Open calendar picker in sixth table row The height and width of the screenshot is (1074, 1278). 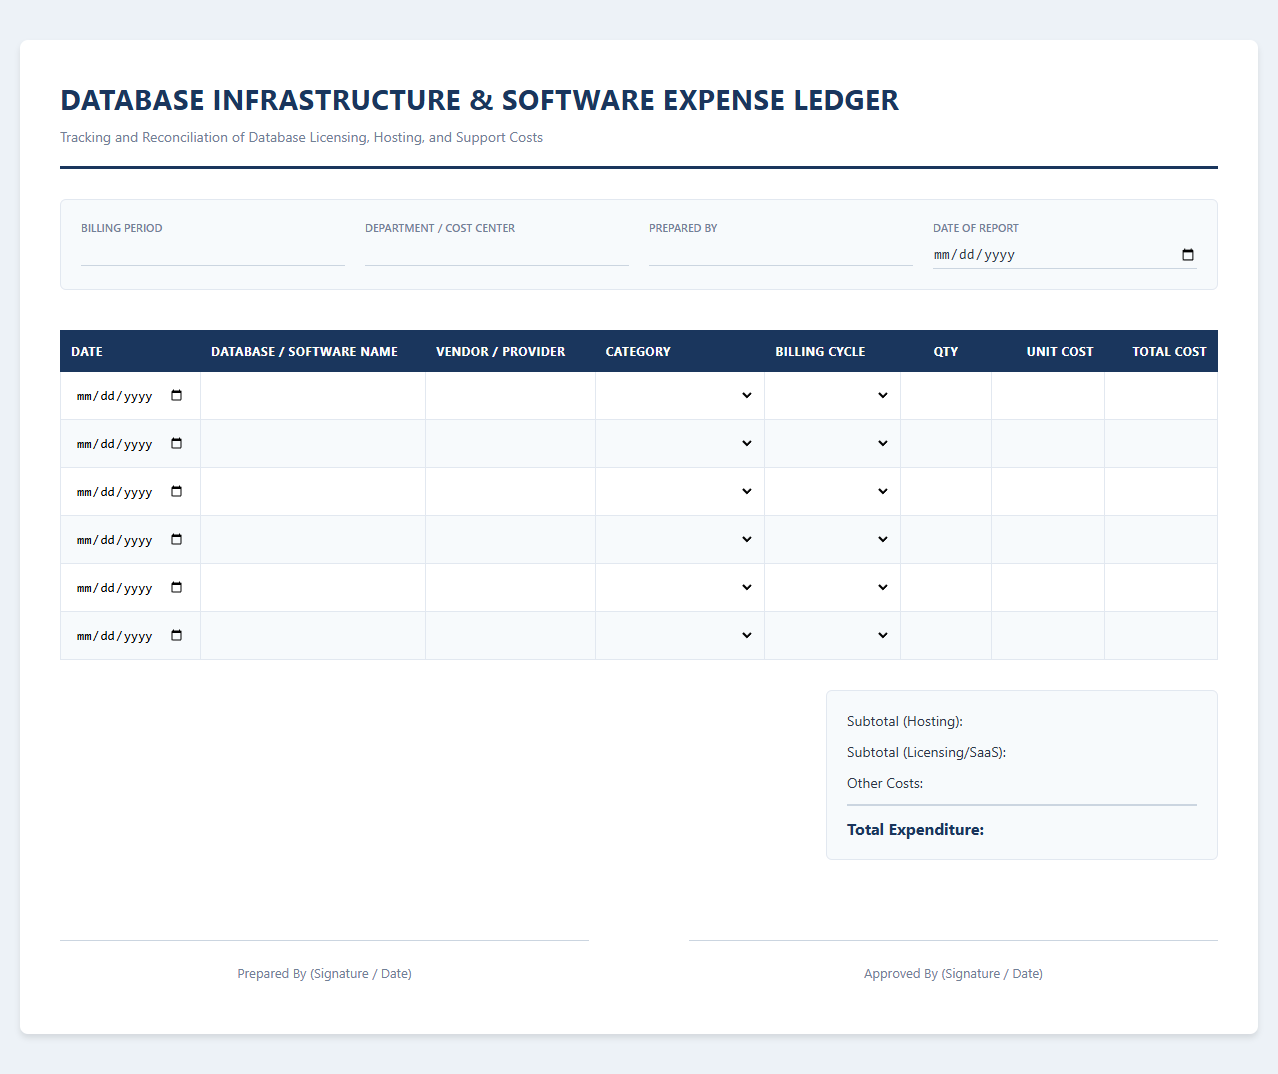(177, 636)
